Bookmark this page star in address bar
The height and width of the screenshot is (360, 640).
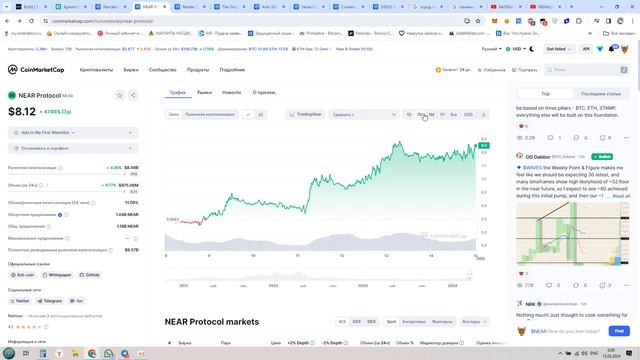478,21
